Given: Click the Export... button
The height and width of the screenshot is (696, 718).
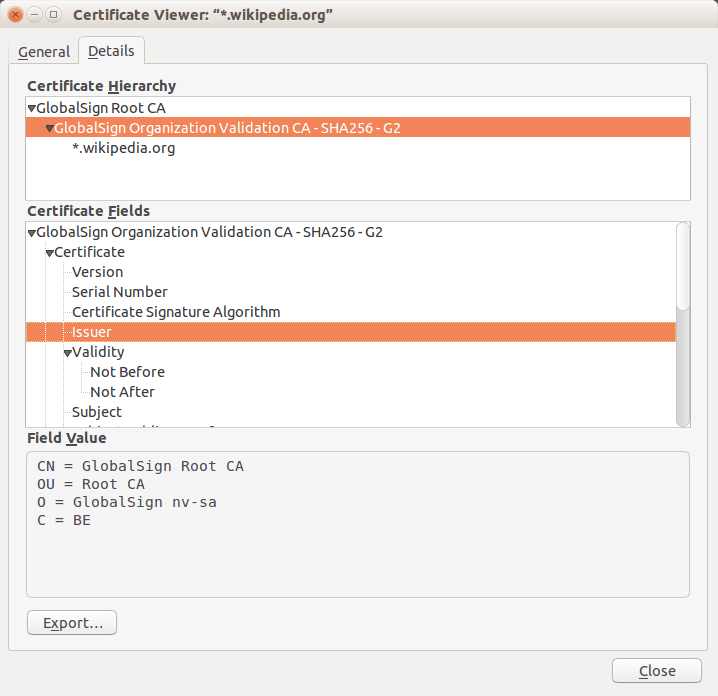Looking at the screenshot, I should pos(72,623).
